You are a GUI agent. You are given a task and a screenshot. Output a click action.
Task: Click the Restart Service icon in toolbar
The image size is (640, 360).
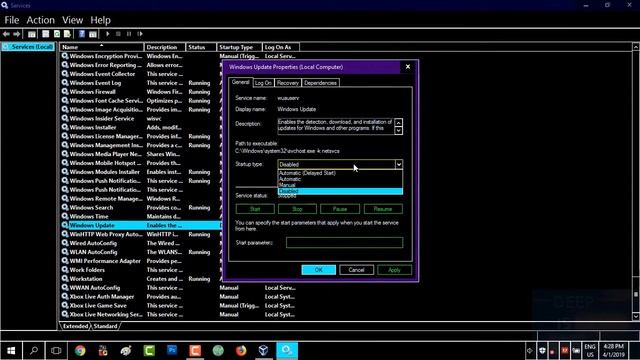140,34
